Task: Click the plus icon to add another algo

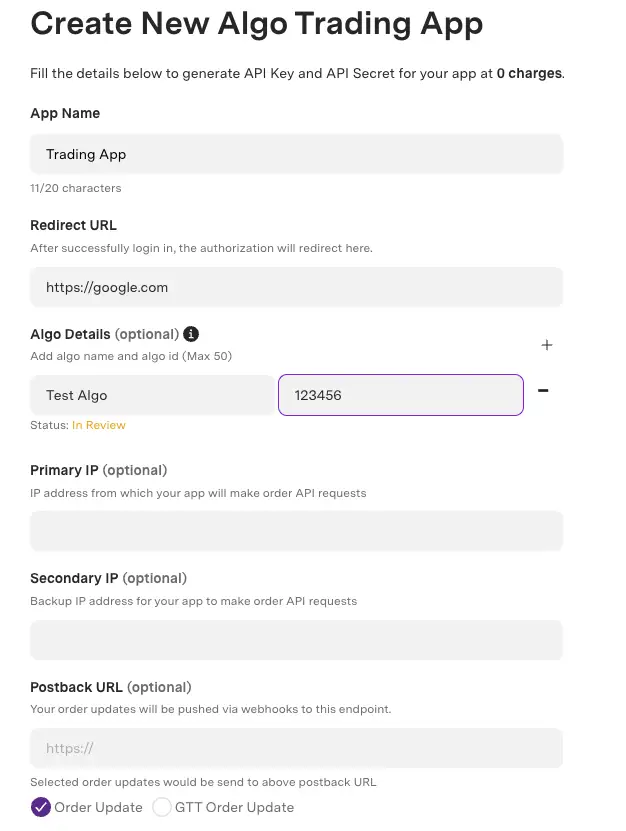Action: pos(547,344)
